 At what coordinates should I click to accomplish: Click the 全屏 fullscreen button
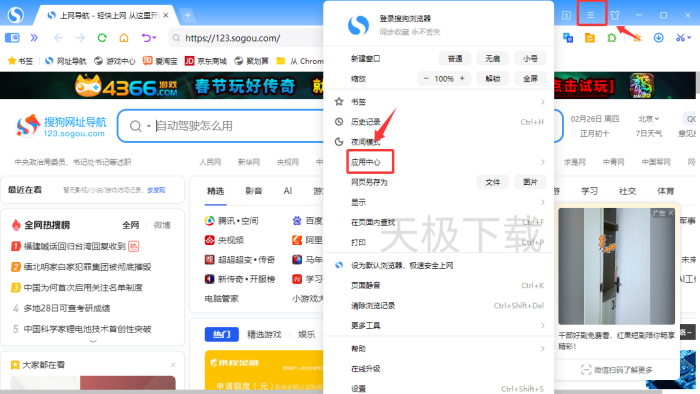coord(530,79)
